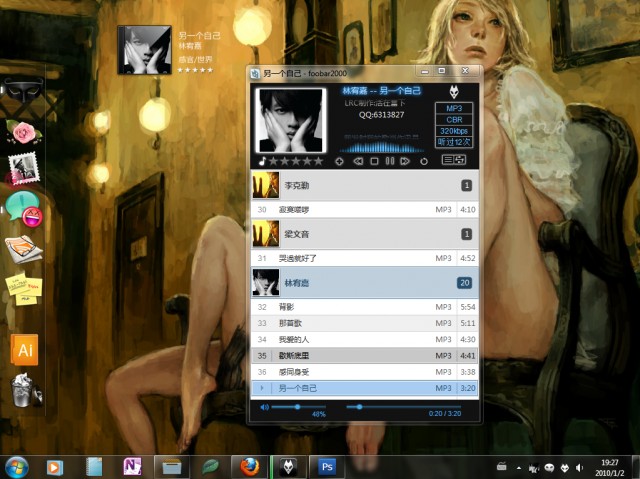Screen dimensions: 640x479
Task: Select track 36 with duration 3:38
Action: pos(364,372)
